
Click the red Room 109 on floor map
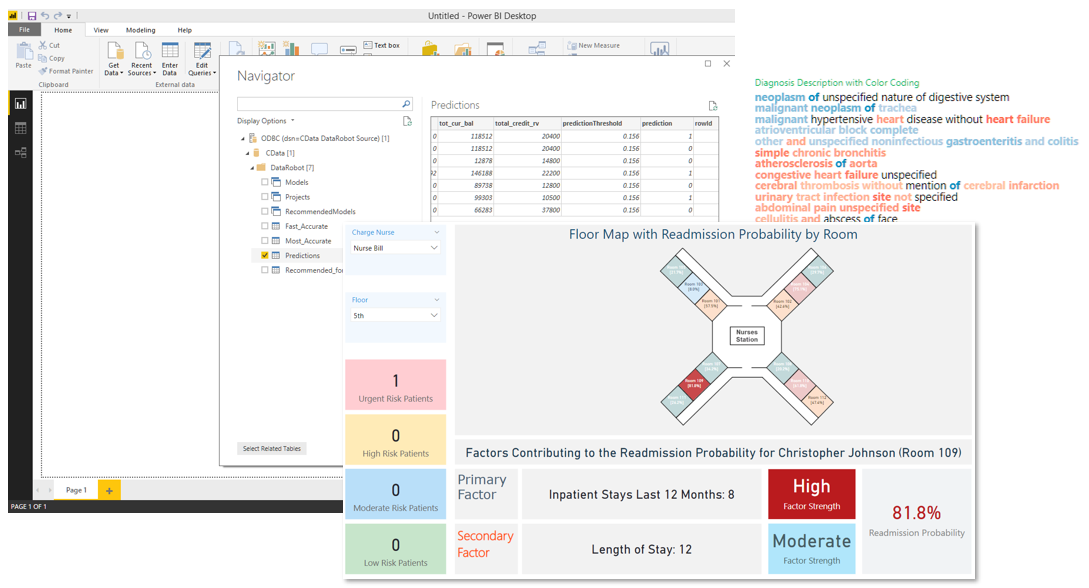[695, 383]
